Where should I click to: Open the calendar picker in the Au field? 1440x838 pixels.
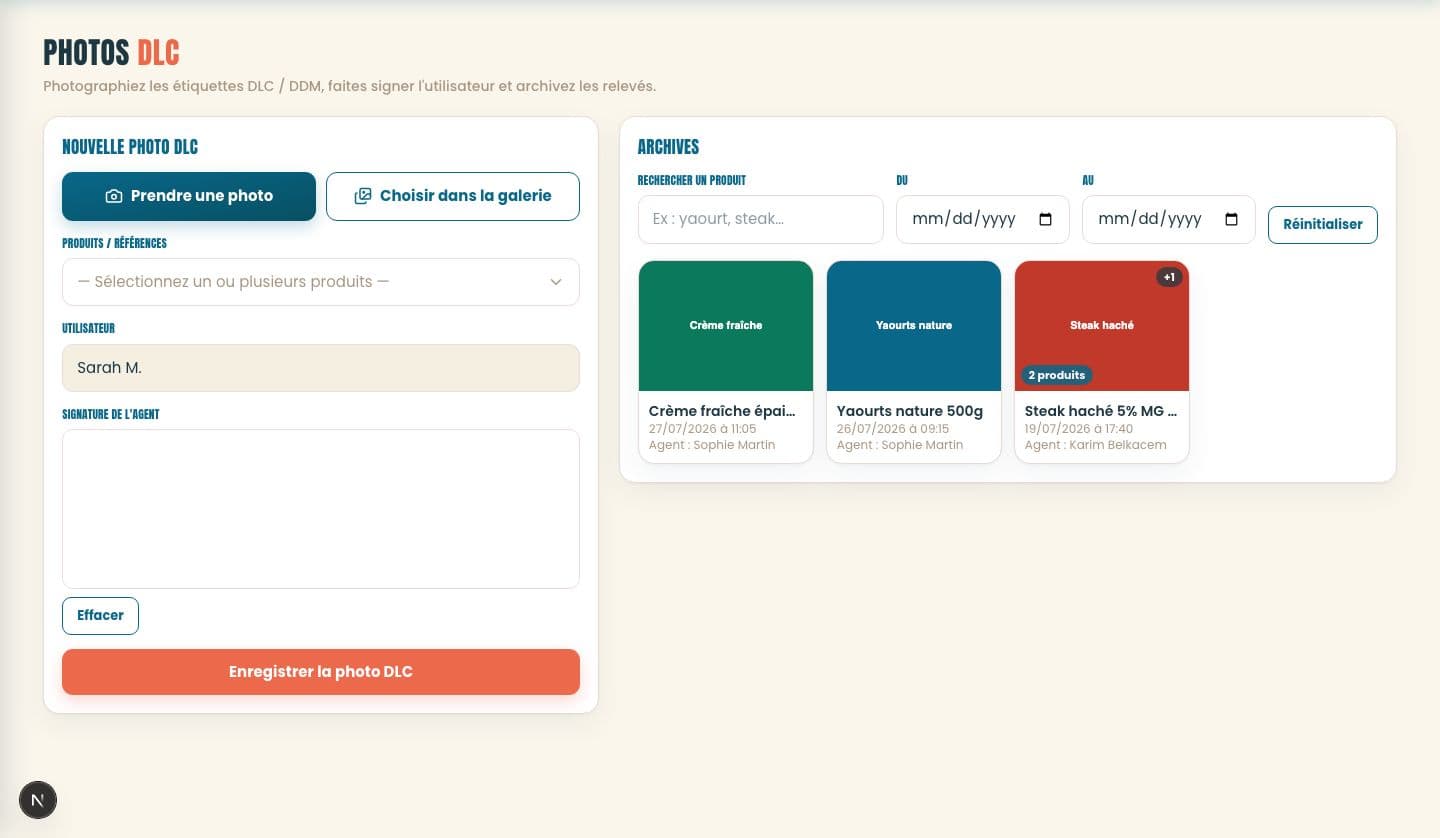[1232, 219]
